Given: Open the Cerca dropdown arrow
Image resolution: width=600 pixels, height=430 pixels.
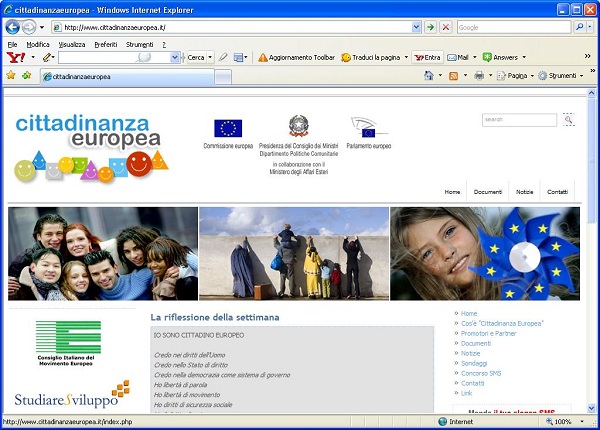Looking at the screenshot, I should (x=210, y=57).
